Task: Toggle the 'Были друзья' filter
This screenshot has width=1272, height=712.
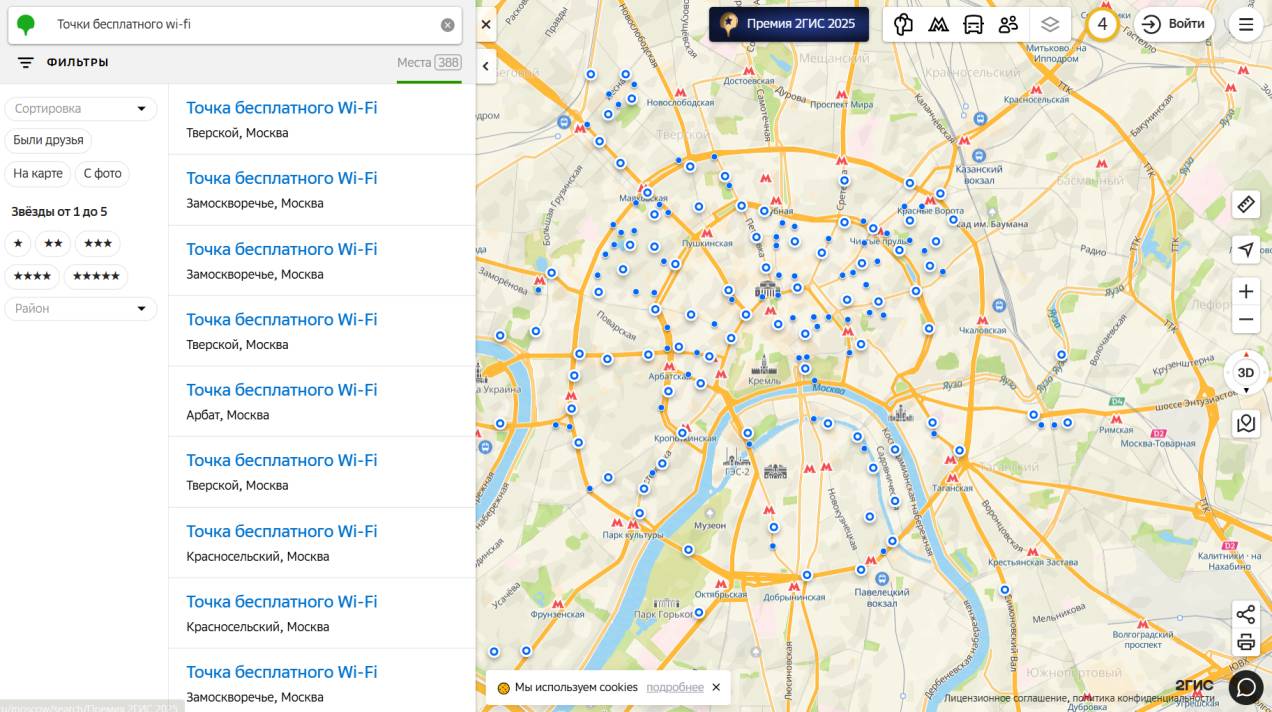Action: (48, 140)
